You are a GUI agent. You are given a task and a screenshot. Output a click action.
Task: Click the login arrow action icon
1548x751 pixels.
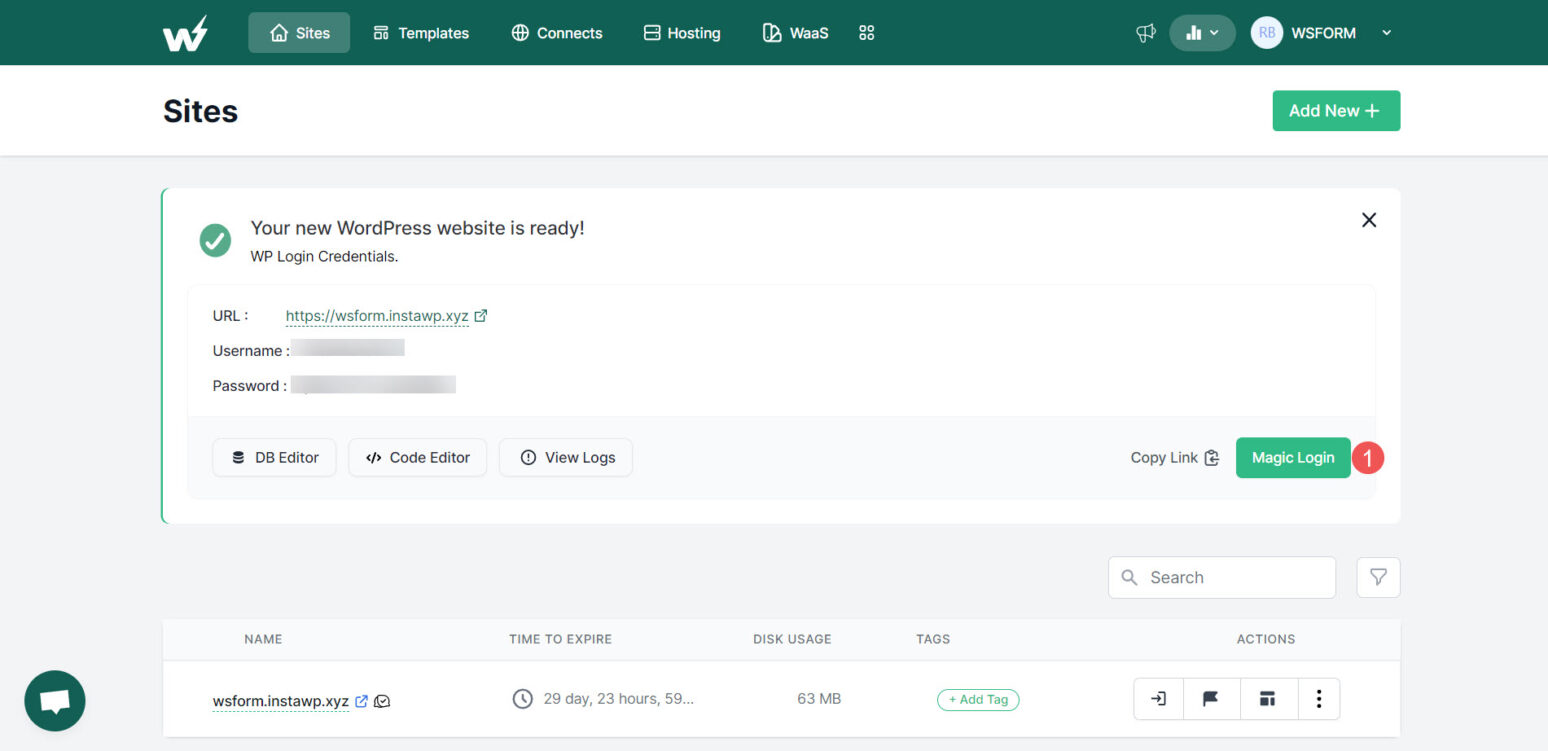[x=1158, y=699]
